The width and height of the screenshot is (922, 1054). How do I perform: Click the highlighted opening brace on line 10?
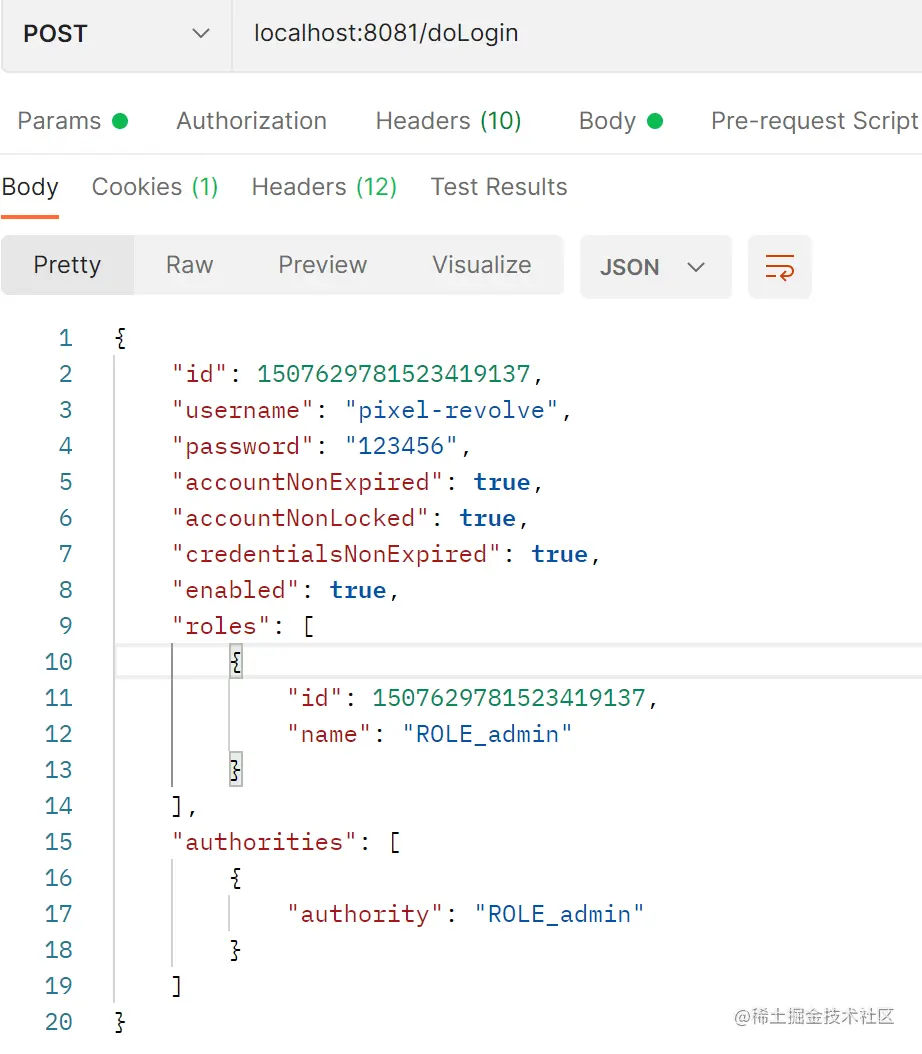pos(236,662)
